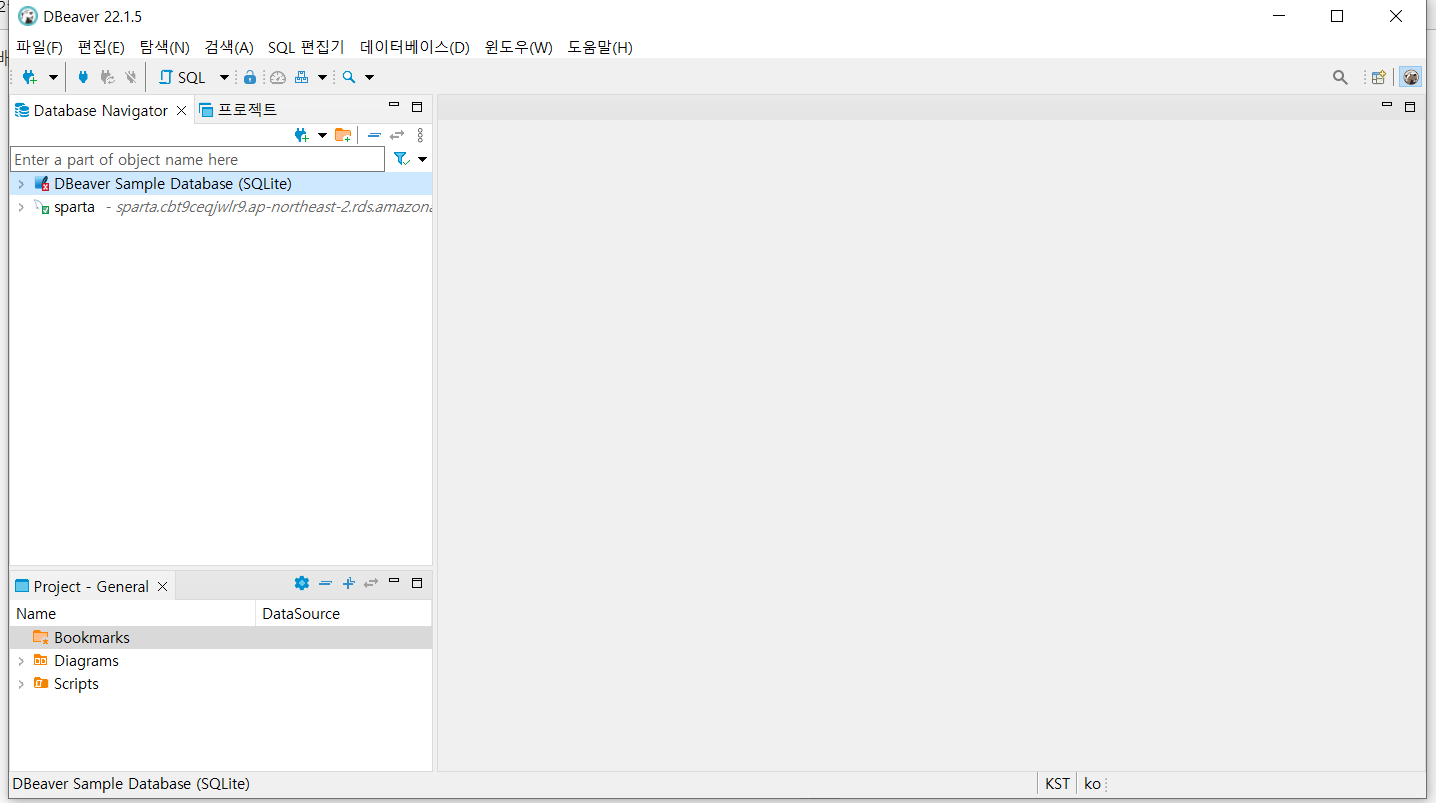Expand the sparta connection node

coord(21,207)
